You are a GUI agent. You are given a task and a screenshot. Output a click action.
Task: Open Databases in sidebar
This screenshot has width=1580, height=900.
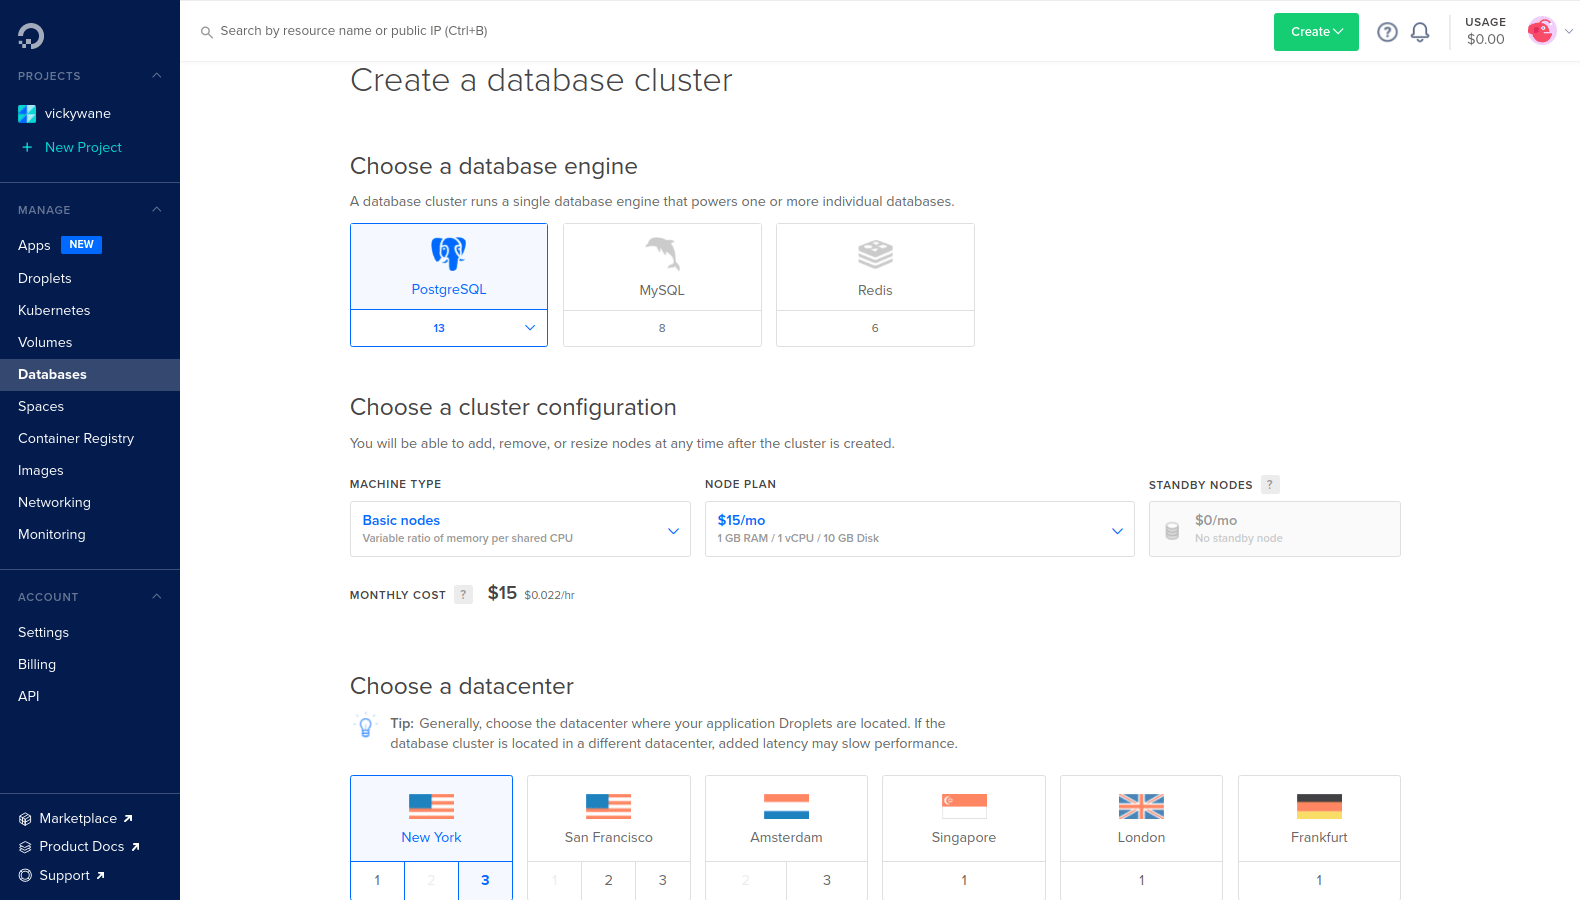pos(90,374)
